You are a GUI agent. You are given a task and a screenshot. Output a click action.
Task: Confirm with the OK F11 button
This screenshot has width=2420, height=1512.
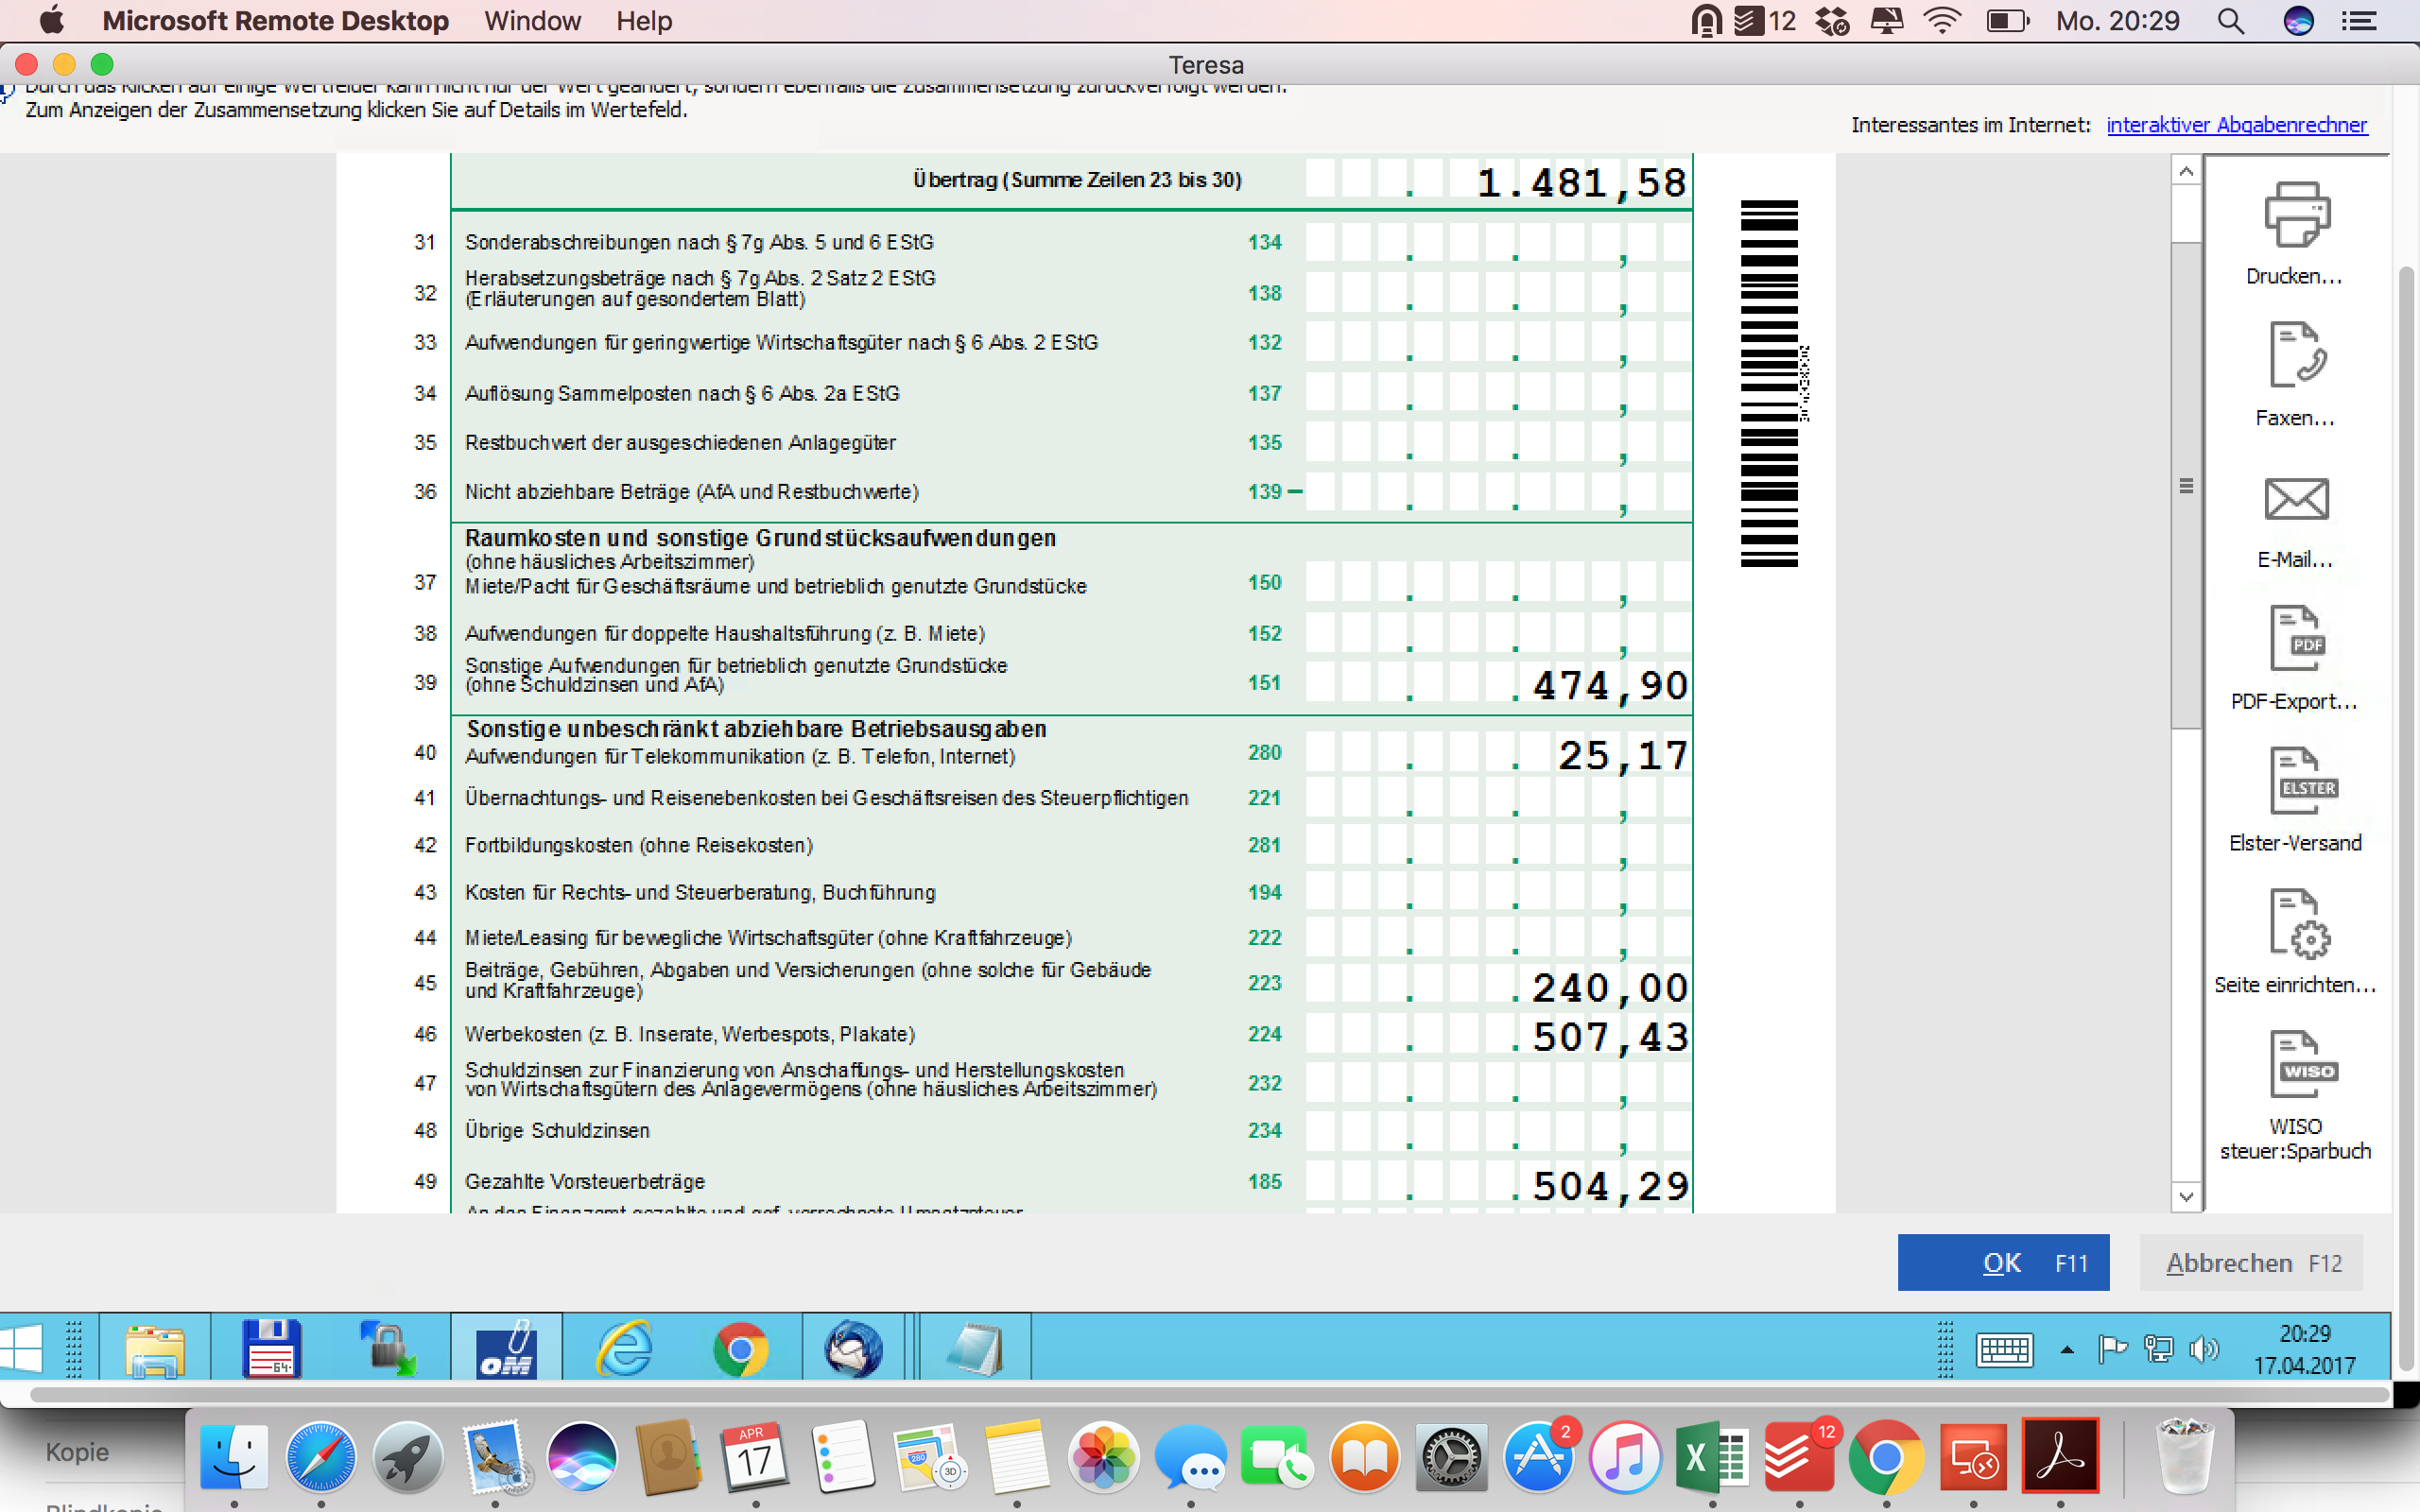coord(2003,1262)
